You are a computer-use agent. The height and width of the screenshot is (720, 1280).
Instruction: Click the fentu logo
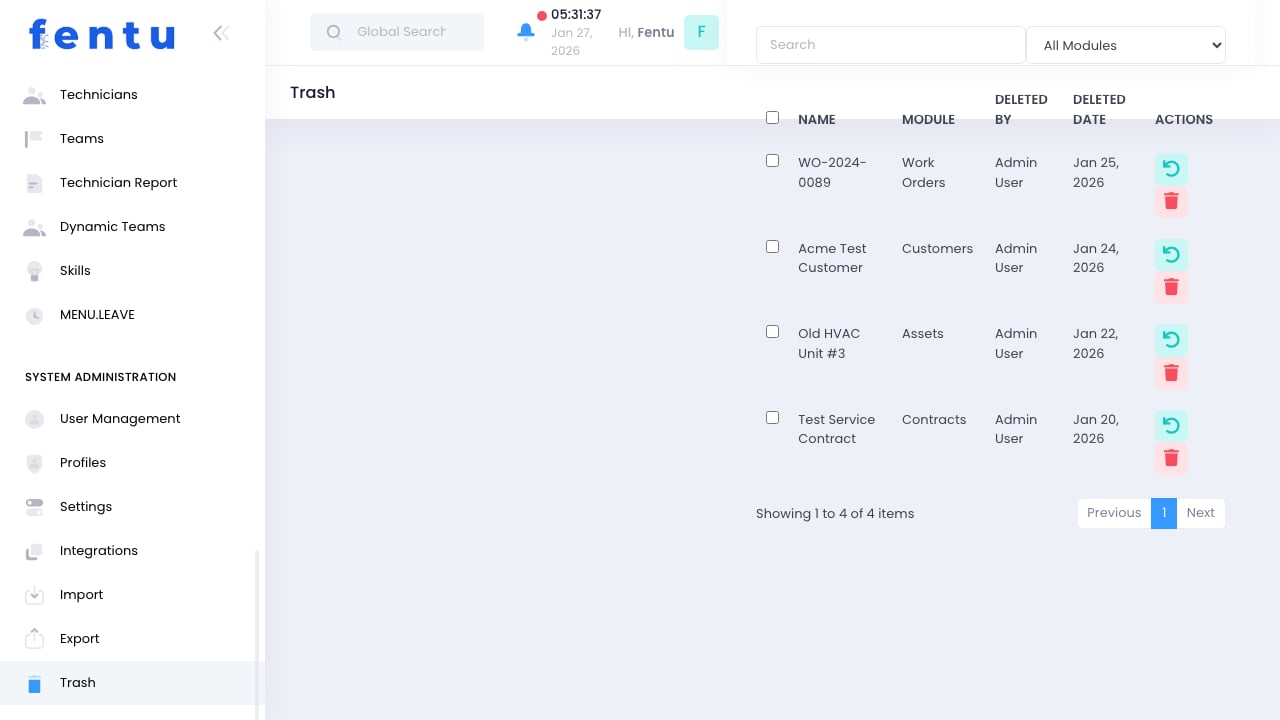click(102, 35)
